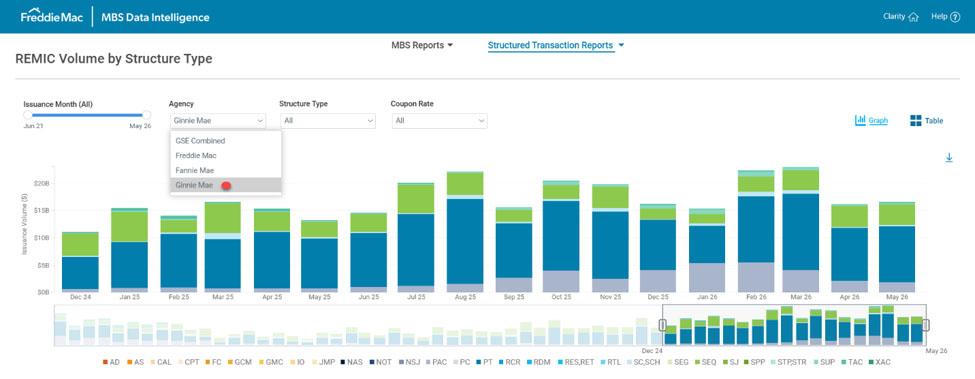Click the Mar 26 stacked bar

coord(800,229)
